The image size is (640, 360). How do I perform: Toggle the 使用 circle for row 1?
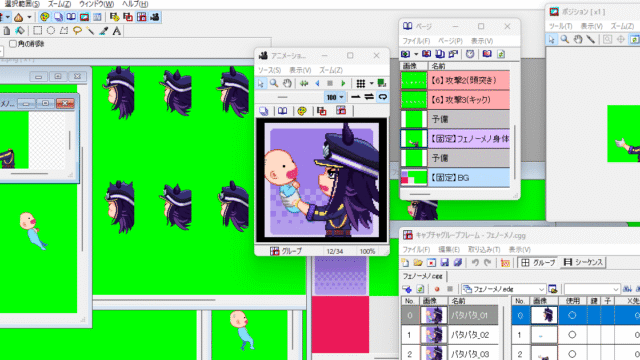[x=572, y=335]
